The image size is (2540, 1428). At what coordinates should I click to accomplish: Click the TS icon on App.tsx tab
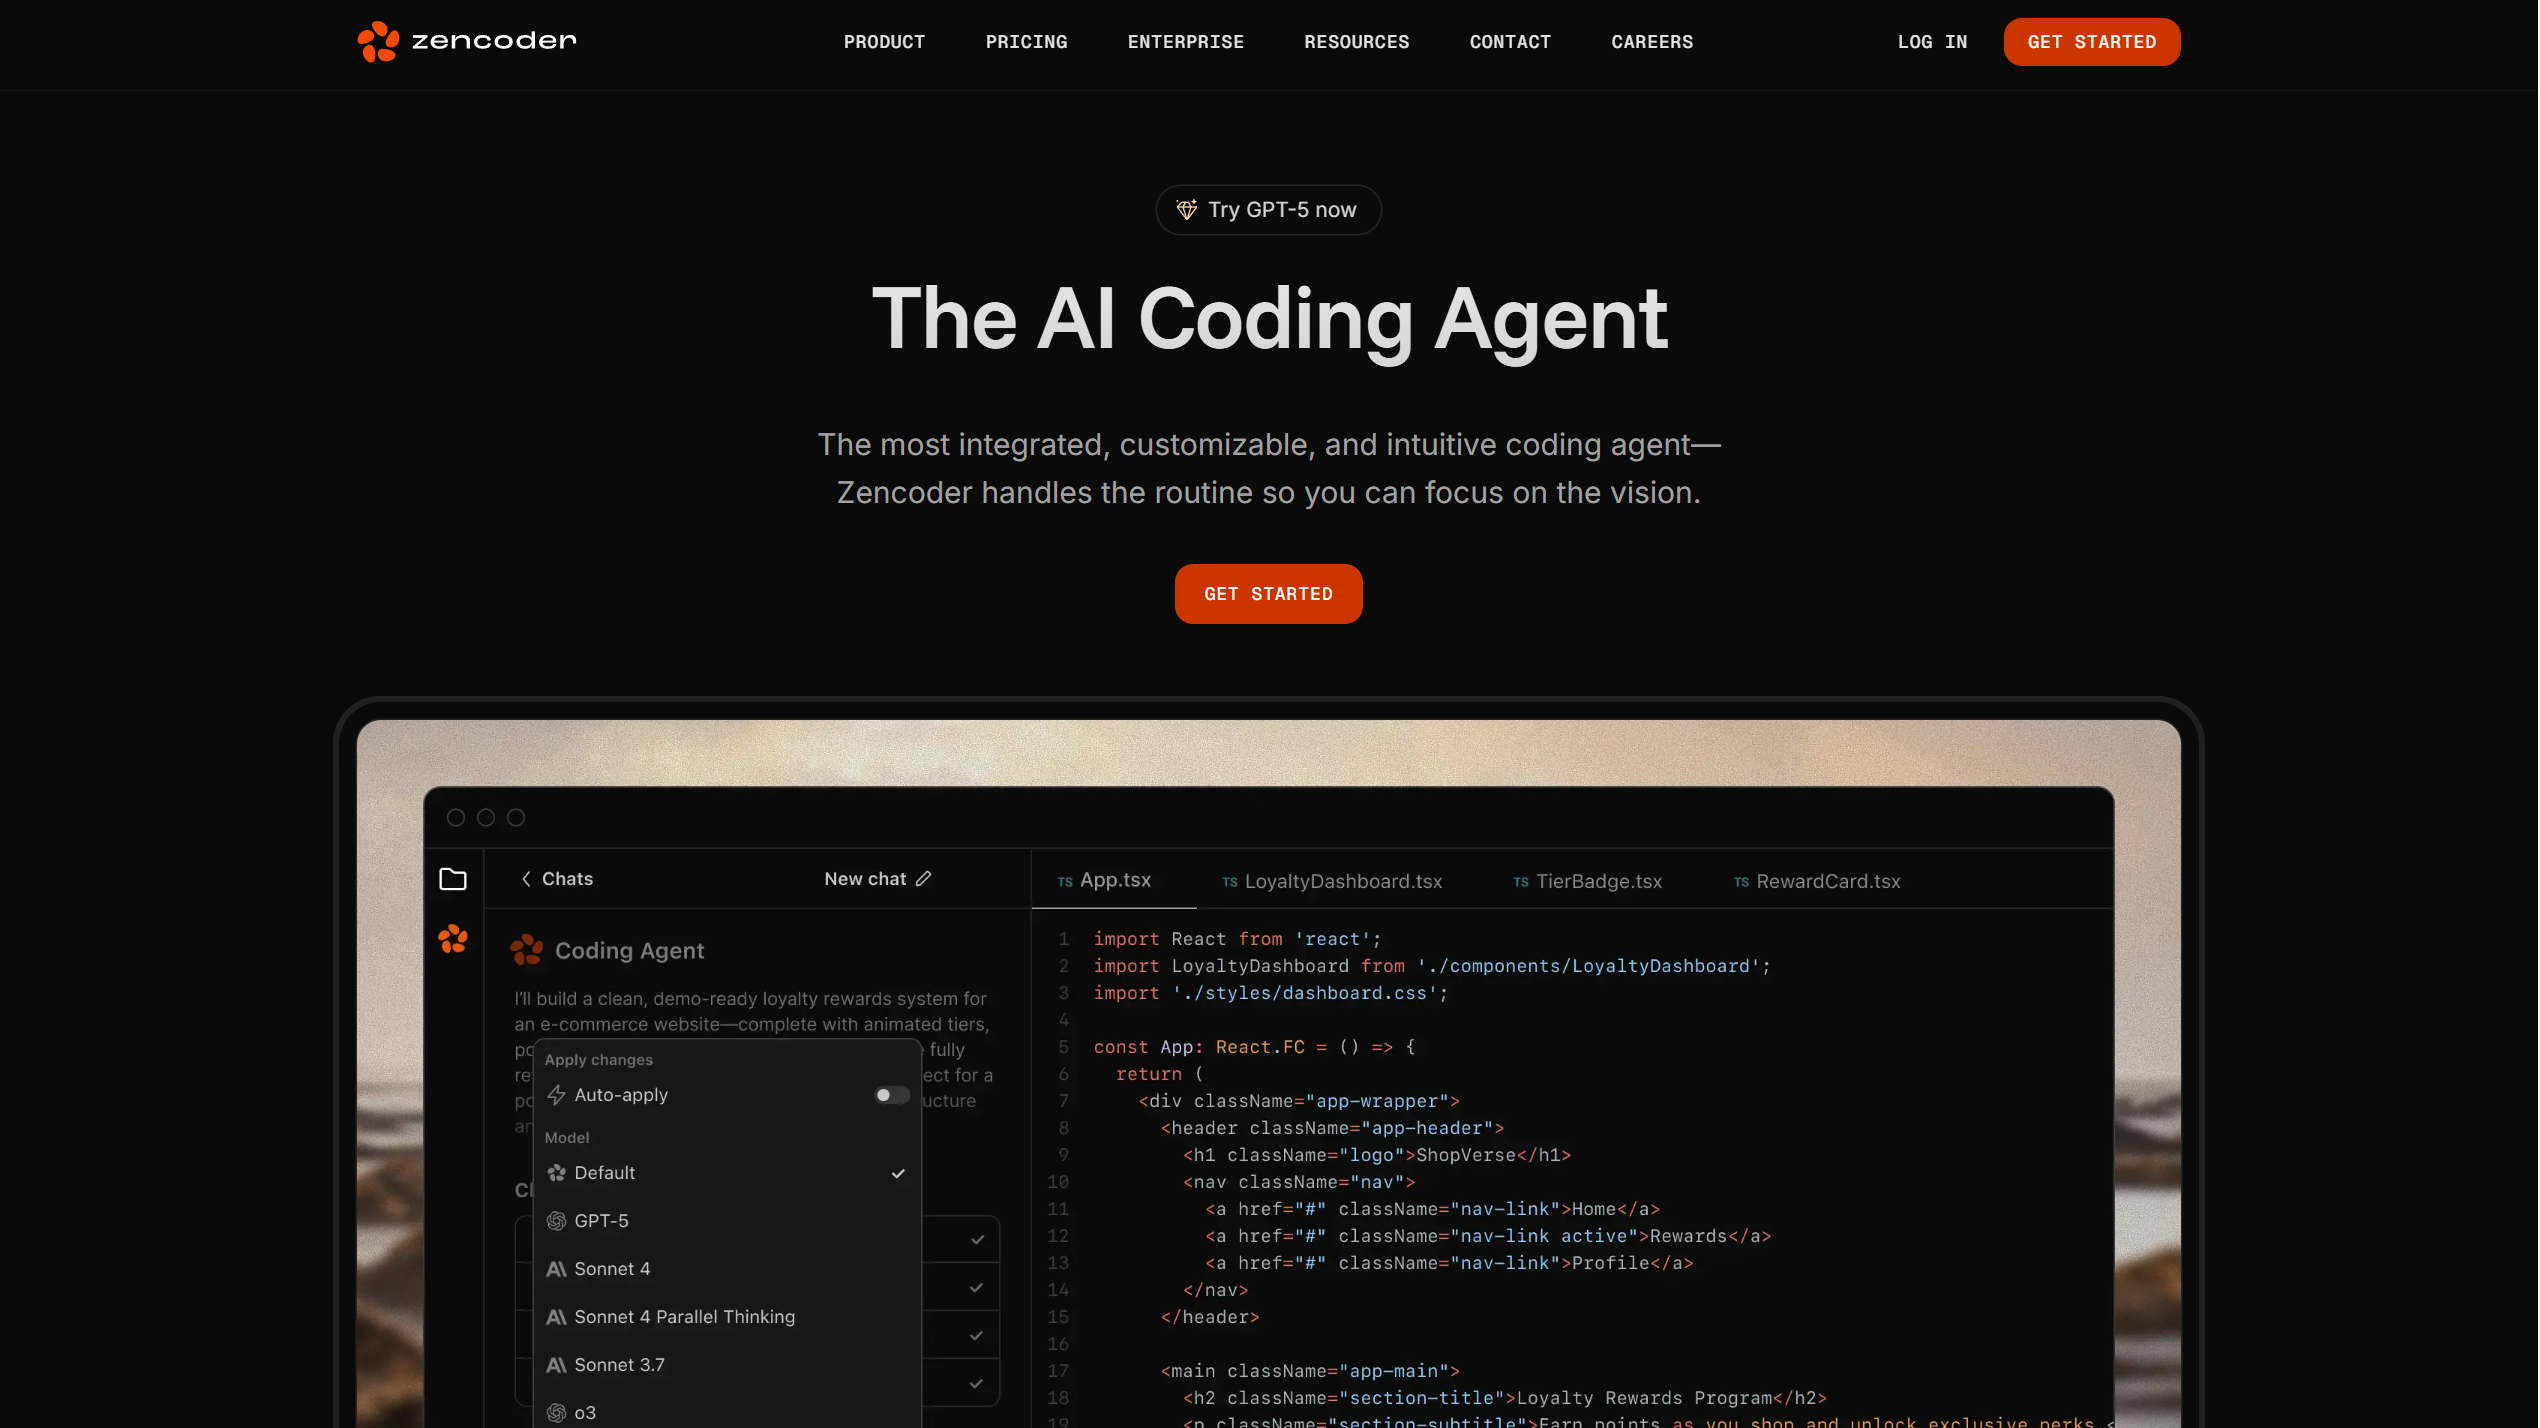(x=1065, y=882)
